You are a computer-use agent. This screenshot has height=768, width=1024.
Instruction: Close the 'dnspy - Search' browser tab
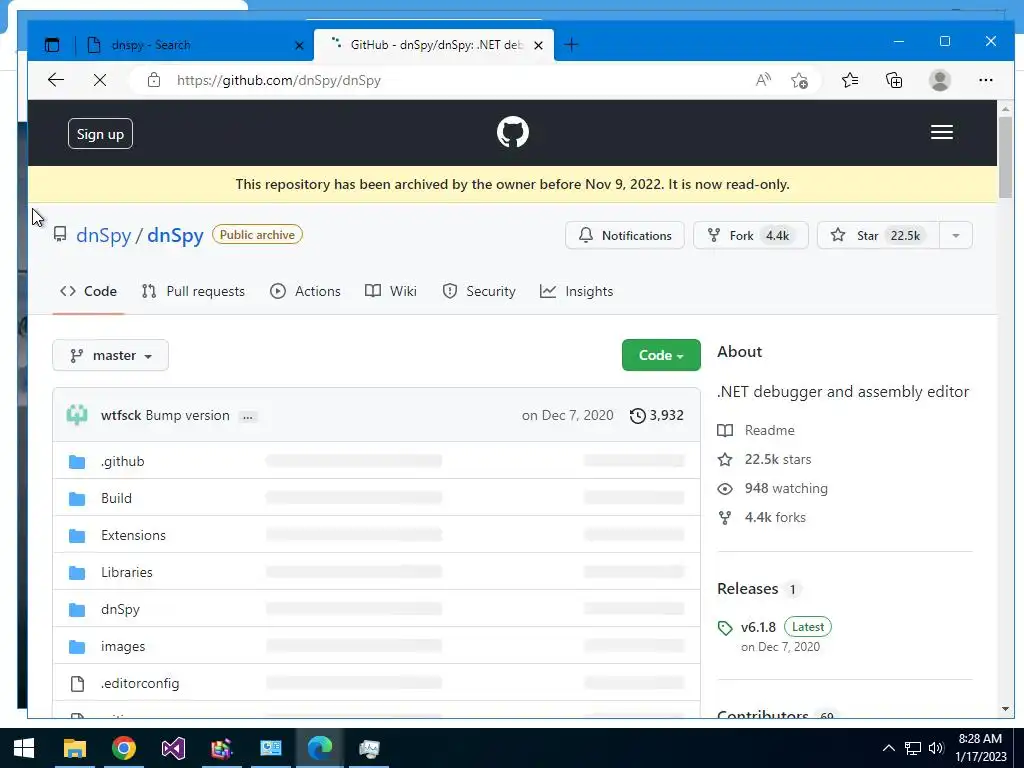click(x=299, y=45)
